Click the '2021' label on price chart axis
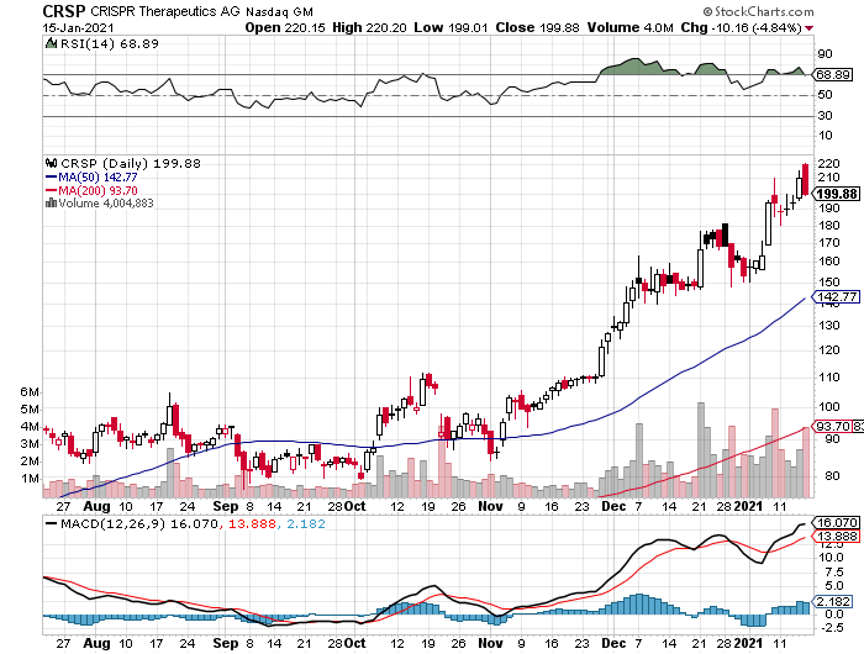This screenshot has width=864, height=654. 749,506
